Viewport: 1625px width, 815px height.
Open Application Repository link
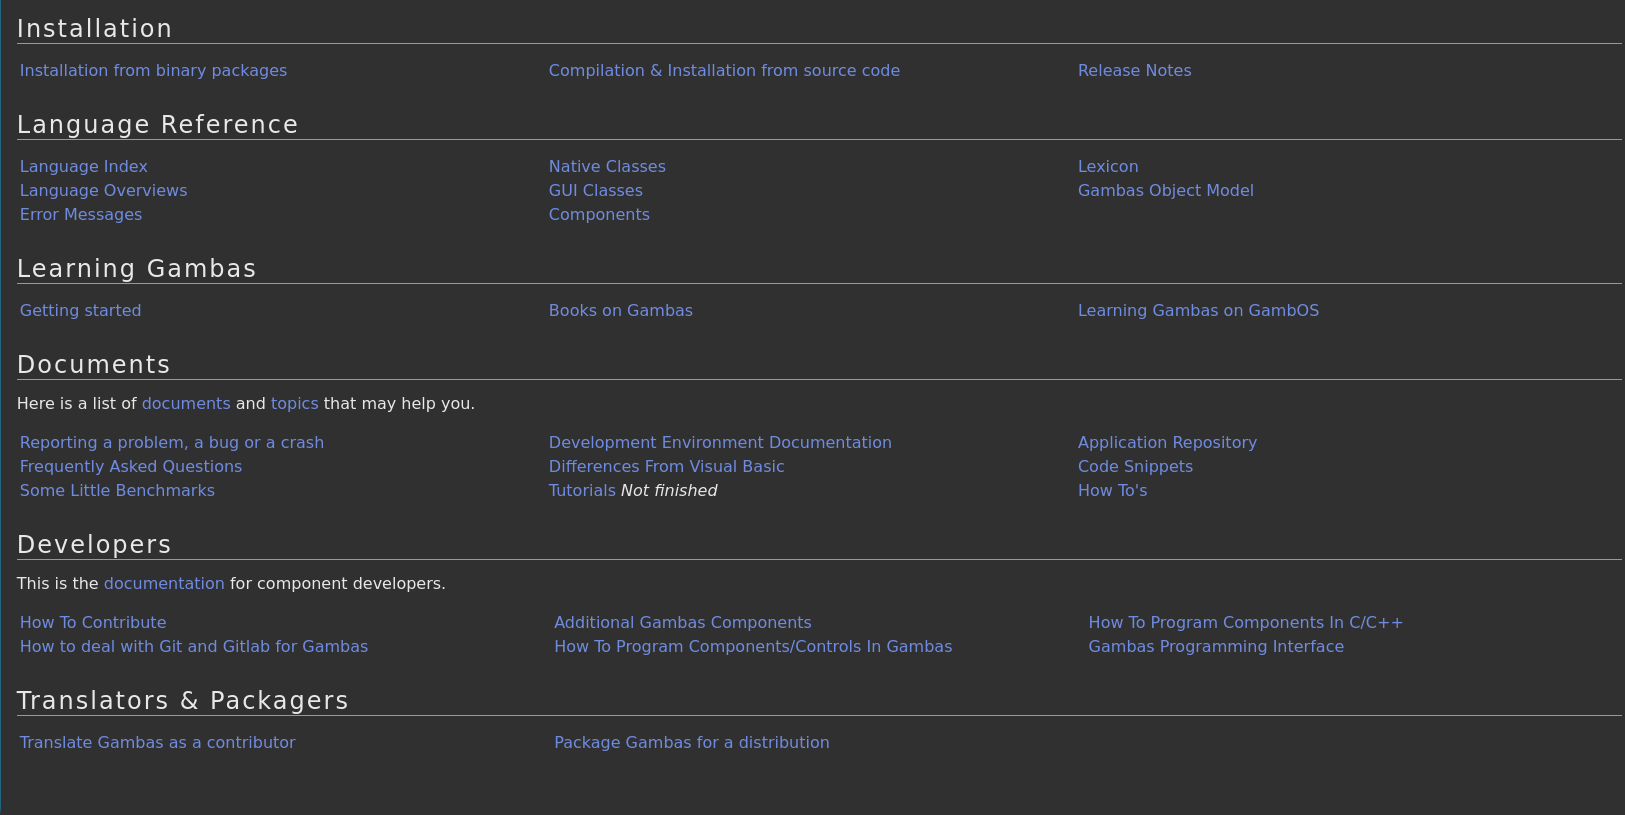coord(1167,443)
